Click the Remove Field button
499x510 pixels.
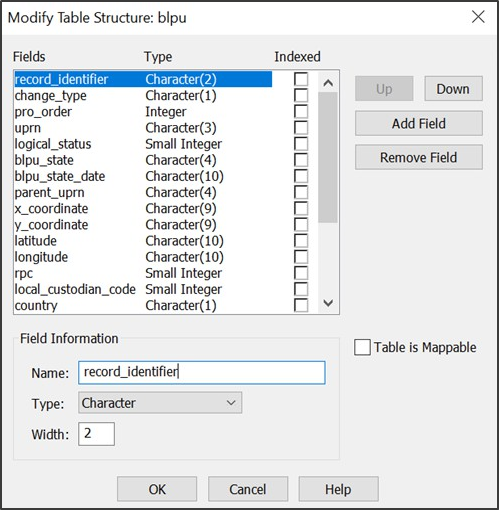(419, 157)
